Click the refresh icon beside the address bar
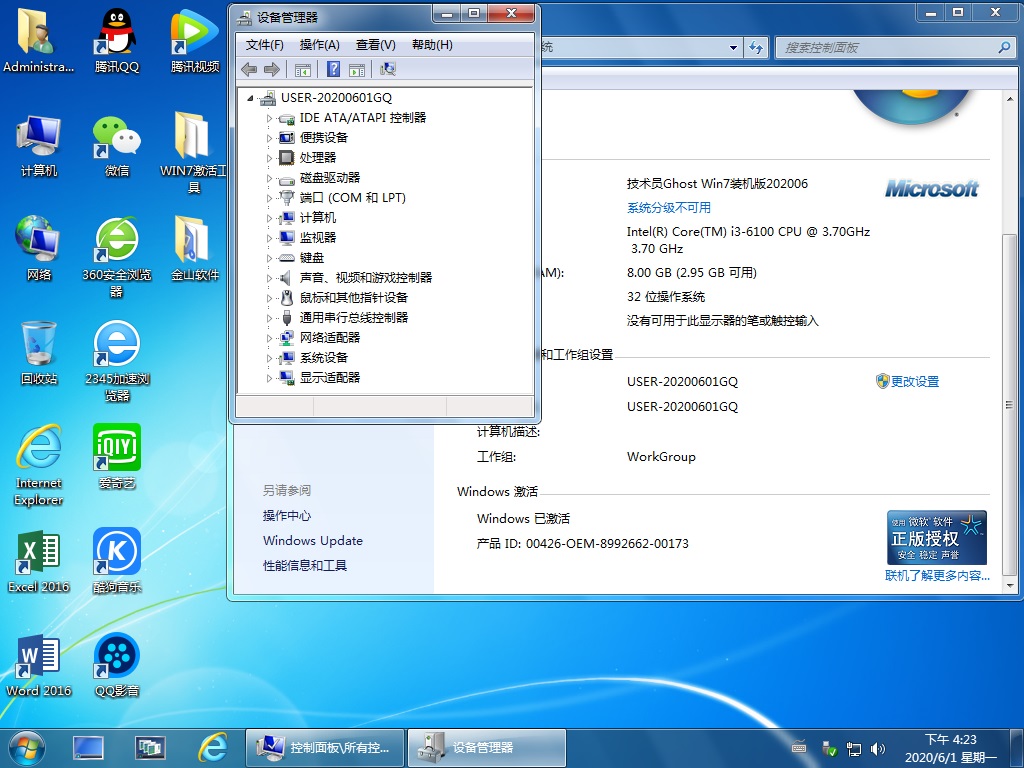The width and height of the screenshot is (1024, 768). [756, 48]
